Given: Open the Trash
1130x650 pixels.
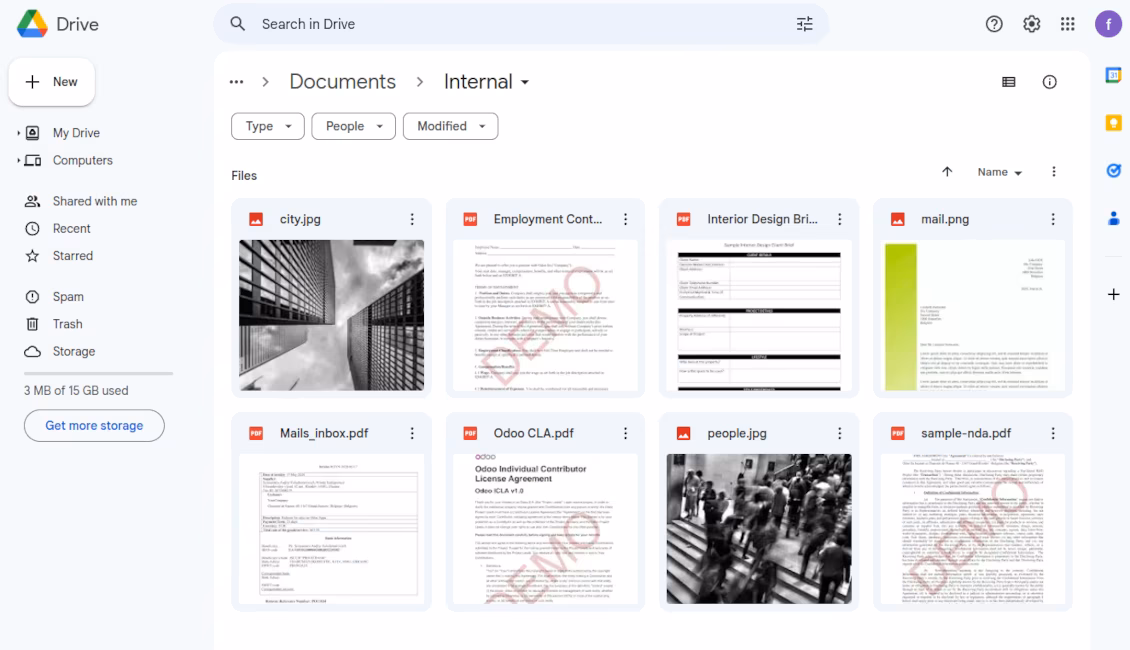Looking at the screenshot, I should point(67,324).
